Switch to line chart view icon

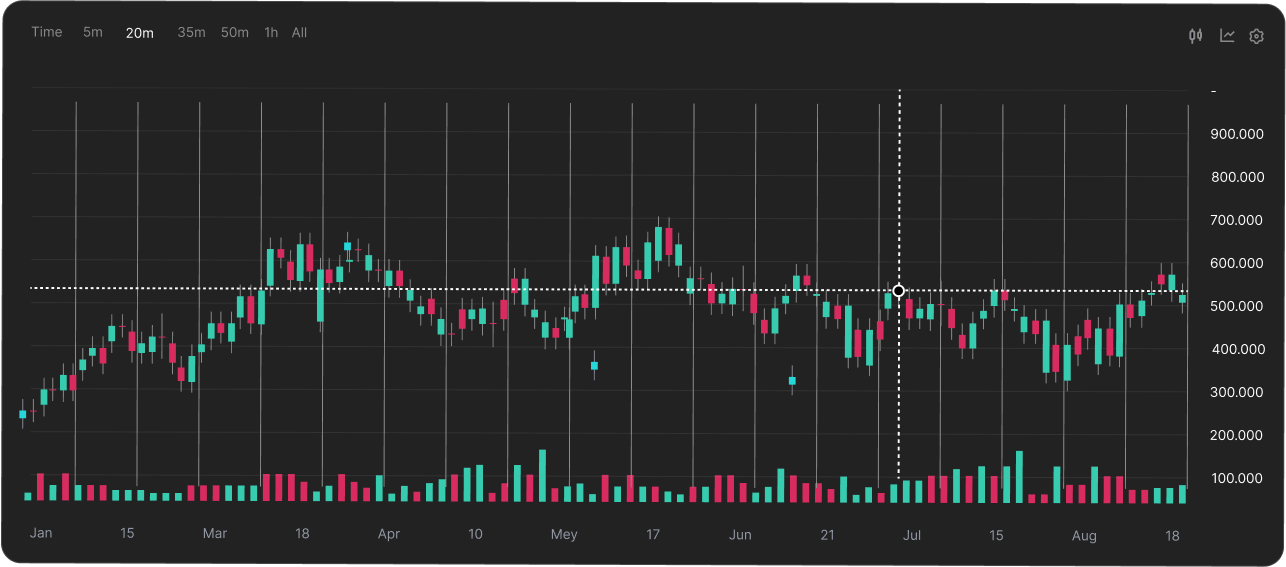point(1227,36)
